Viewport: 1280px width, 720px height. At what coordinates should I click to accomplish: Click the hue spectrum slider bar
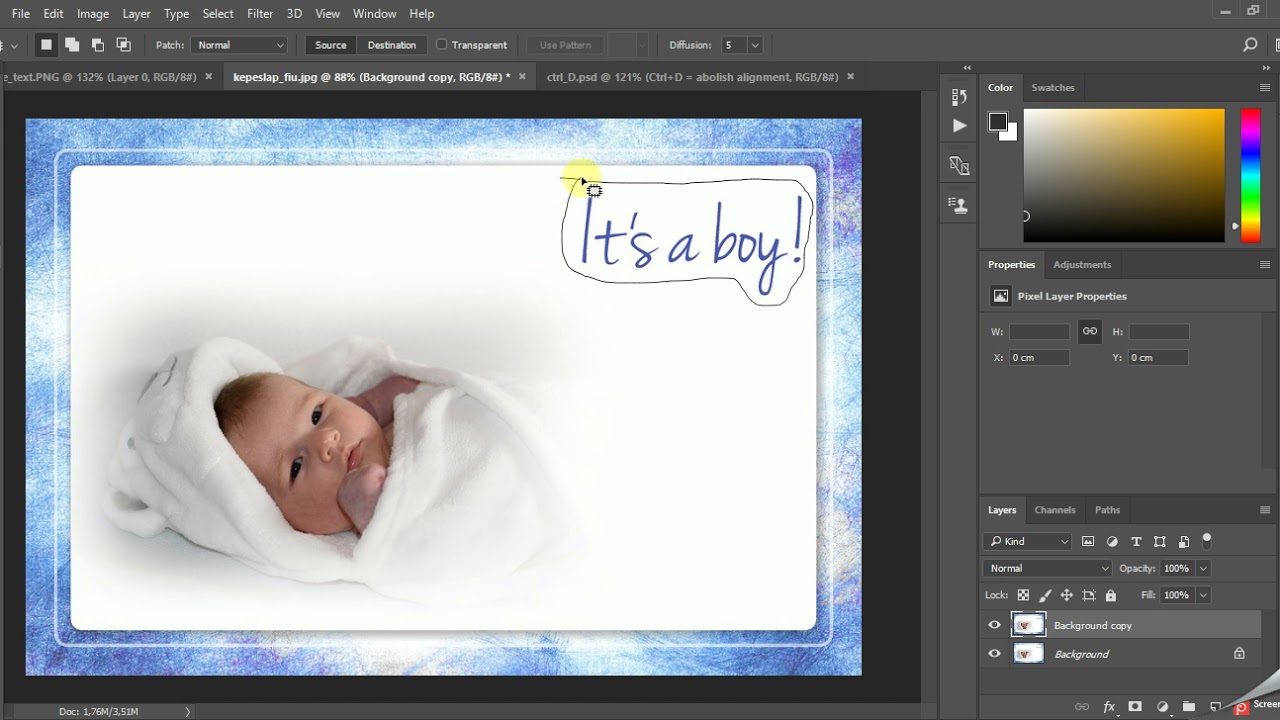[1250, 175]
